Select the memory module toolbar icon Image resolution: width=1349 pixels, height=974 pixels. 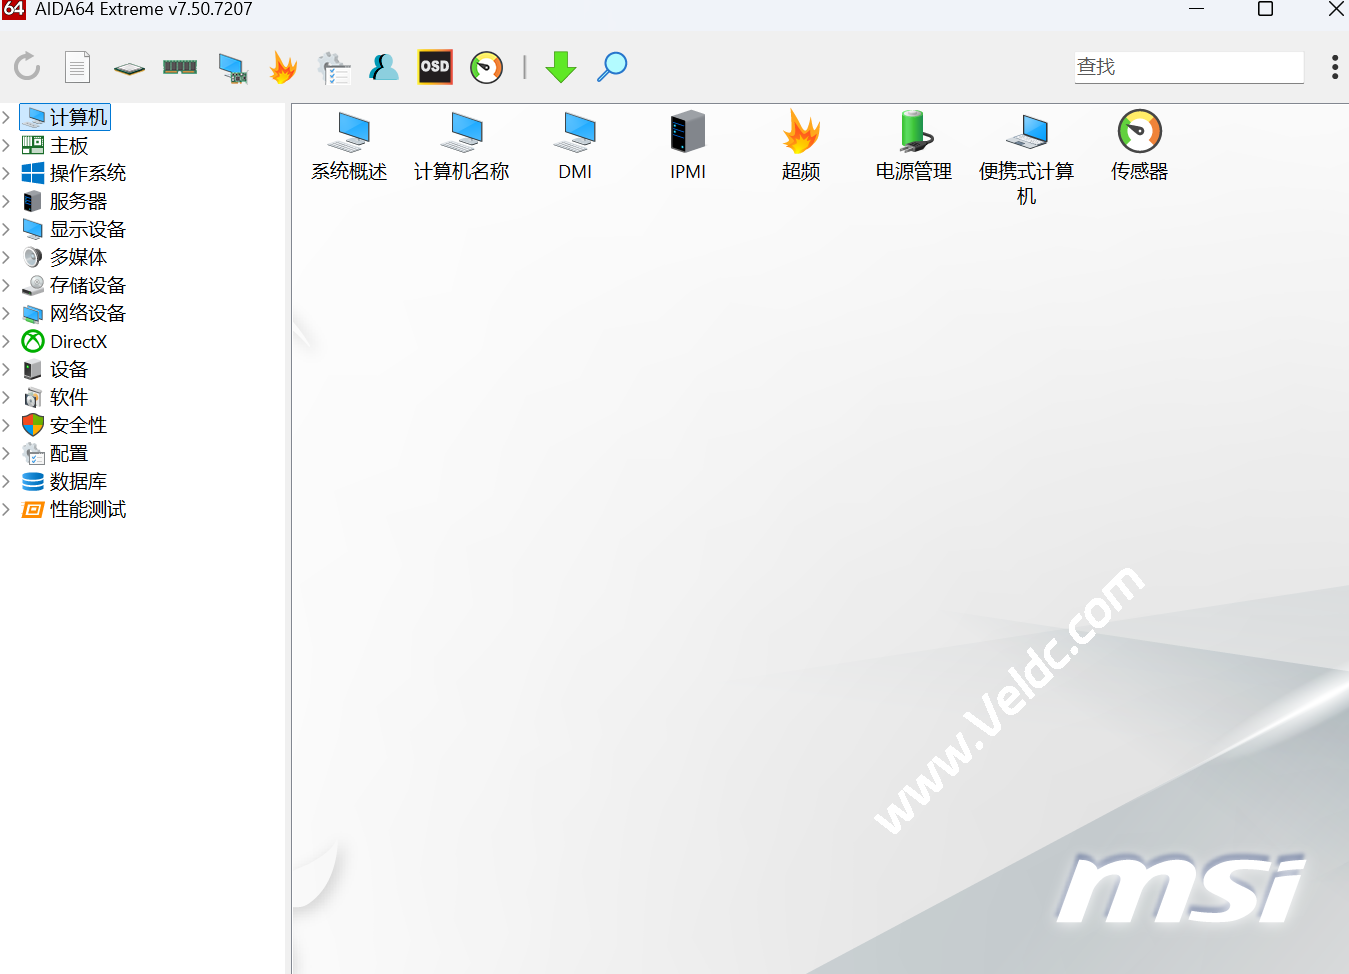(179, 65)
